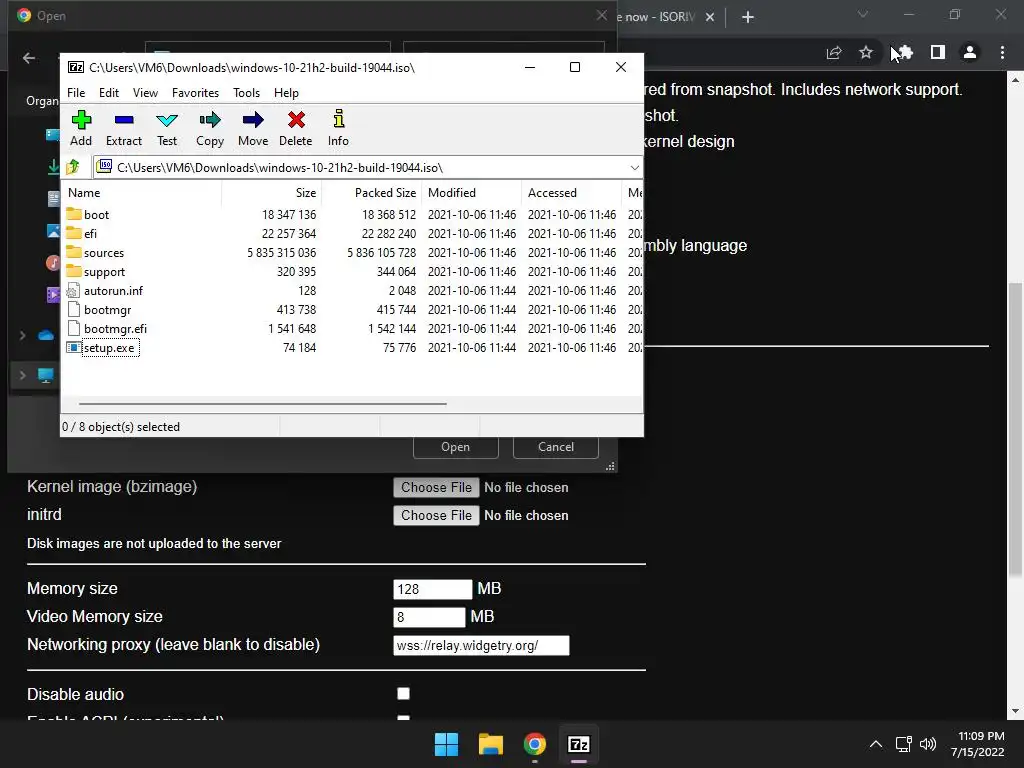
Task: Open the Chrome tab search dropdown
Action: 863,14
